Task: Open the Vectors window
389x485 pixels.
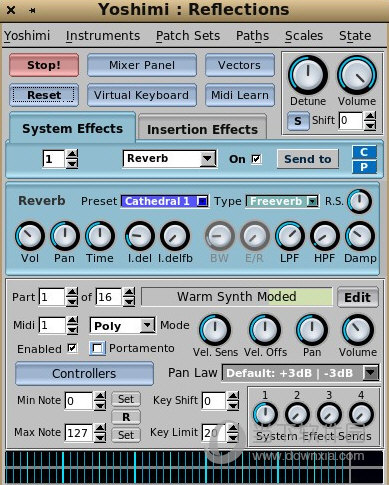Action: click(x=240, y=65)
